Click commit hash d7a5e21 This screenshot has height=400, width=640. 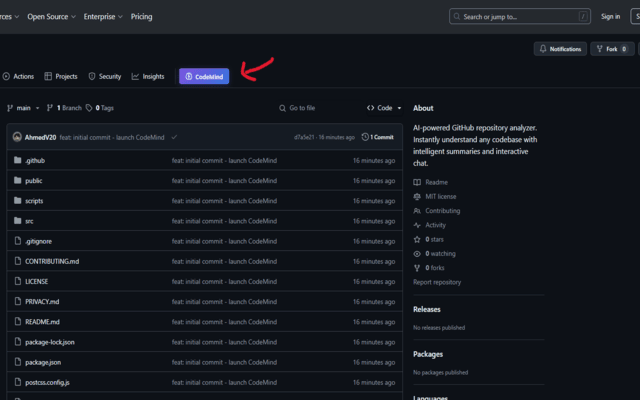click(x=304, y=138)
